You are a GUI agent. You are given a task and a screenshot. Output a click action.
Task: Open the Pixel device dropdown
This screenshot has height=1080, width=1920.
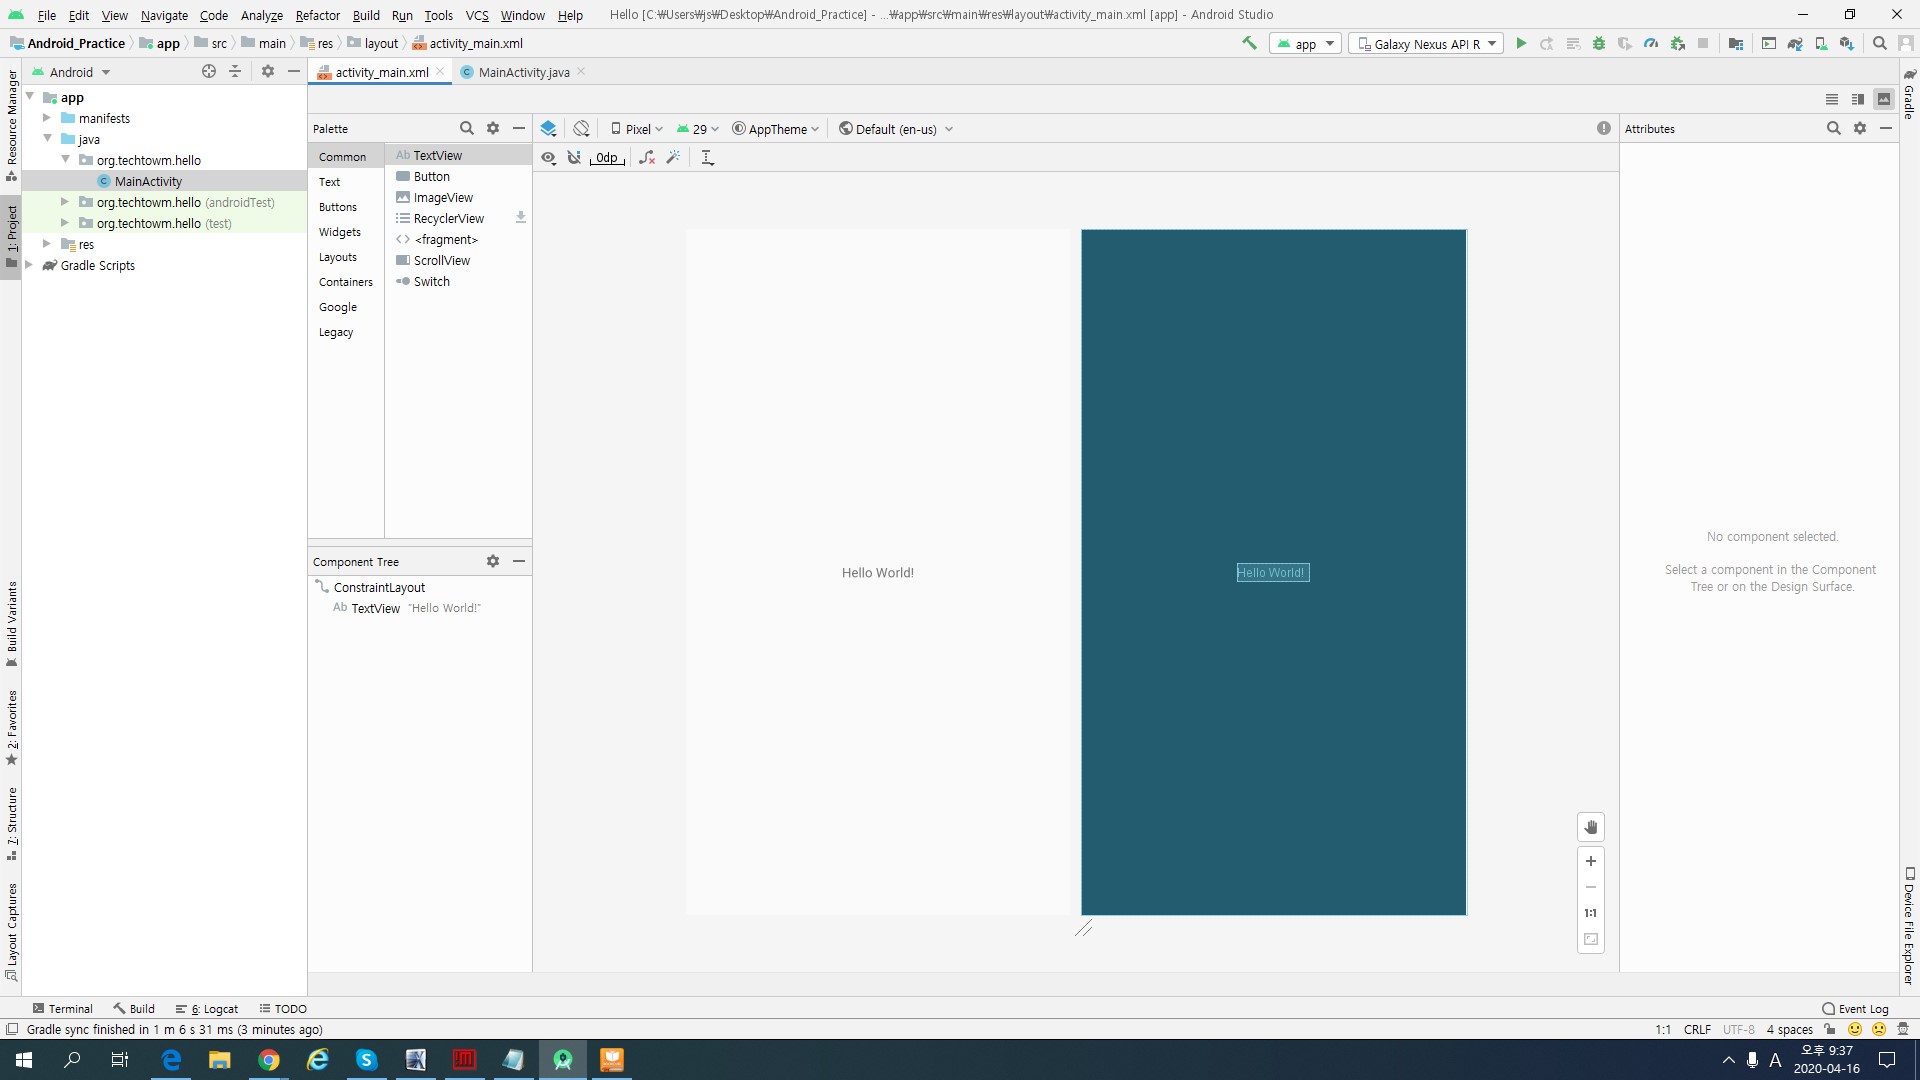point(637,129)
